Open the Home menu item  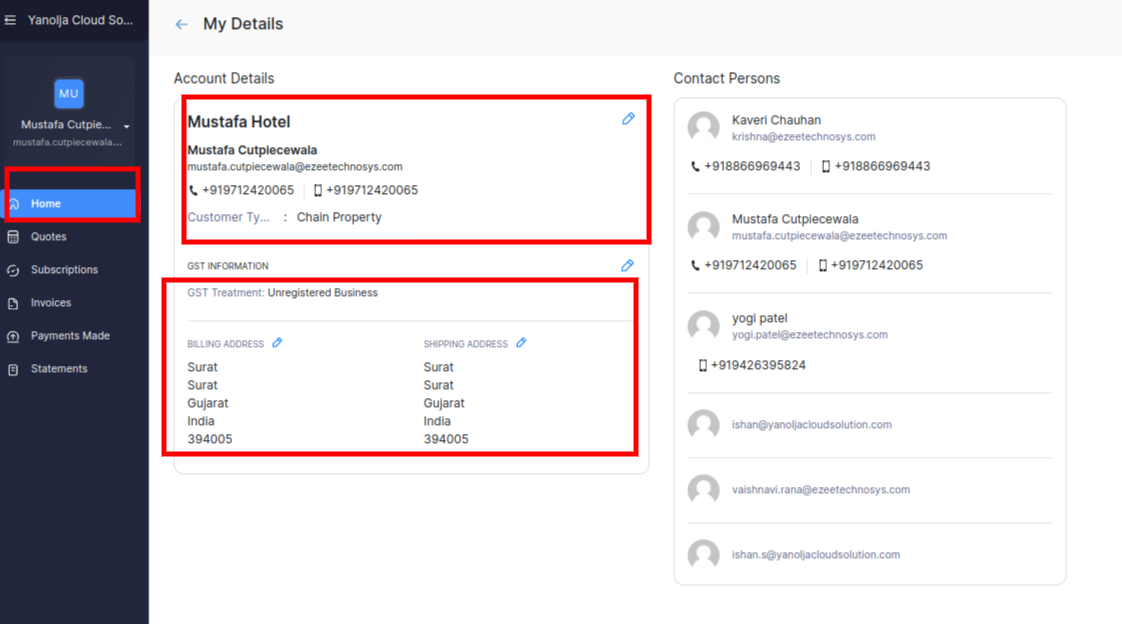pyautogui.click(x=46, y=204)
